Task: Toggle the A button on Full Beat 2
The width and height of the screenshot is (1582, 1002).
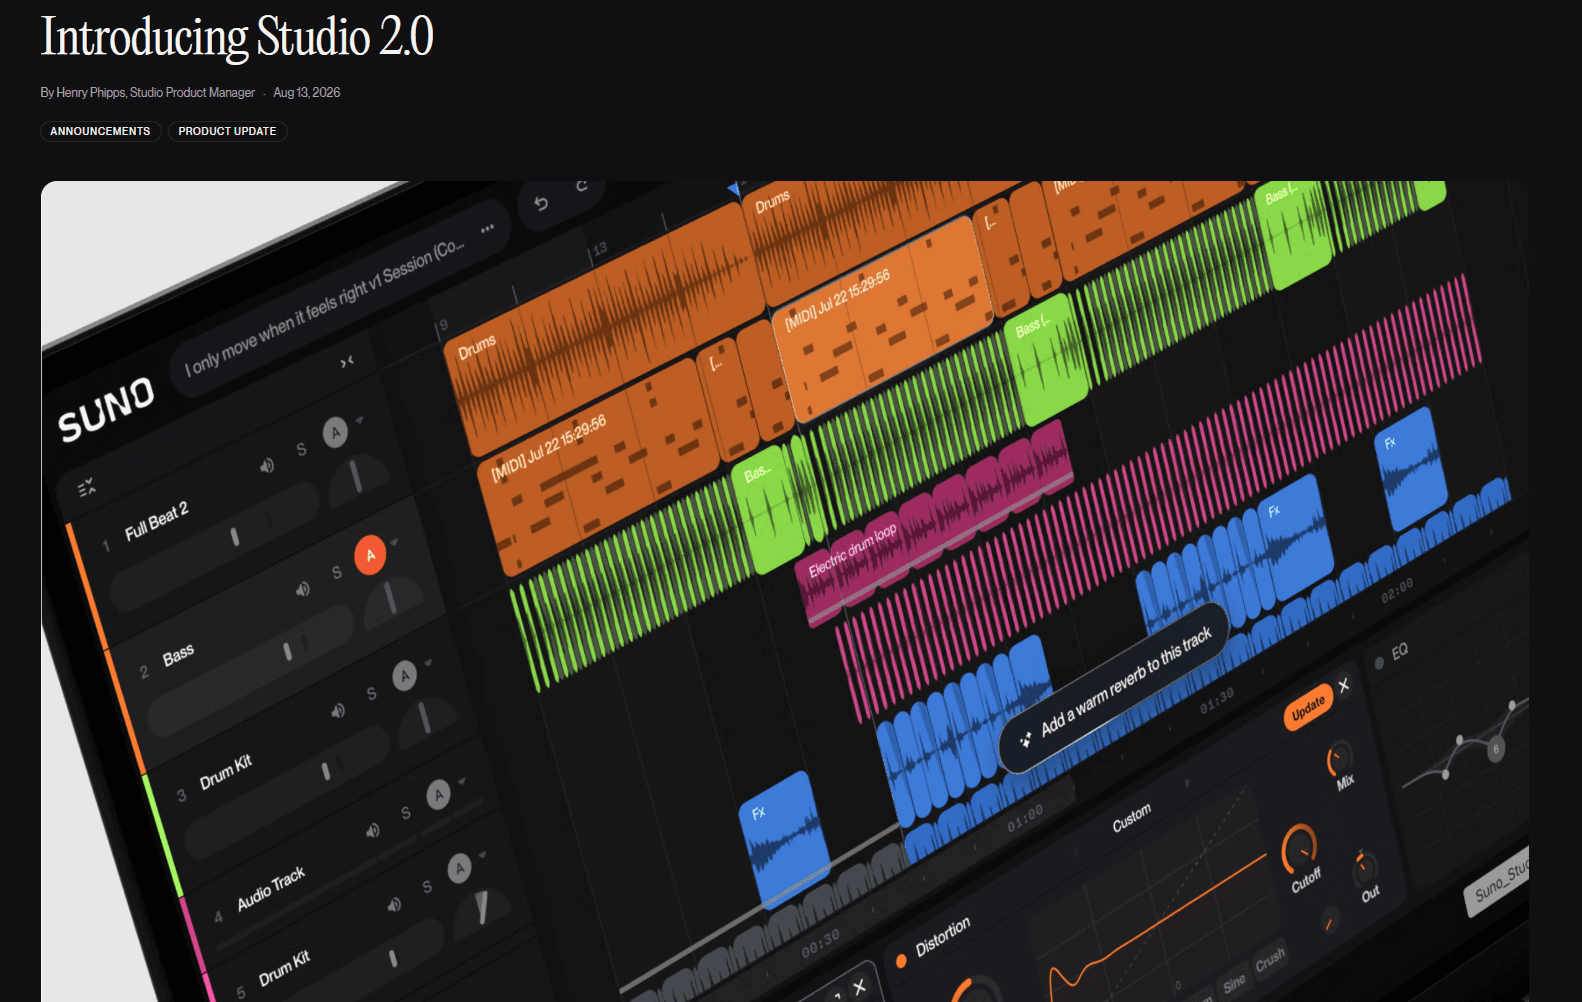Action: (x=335, y=433)
